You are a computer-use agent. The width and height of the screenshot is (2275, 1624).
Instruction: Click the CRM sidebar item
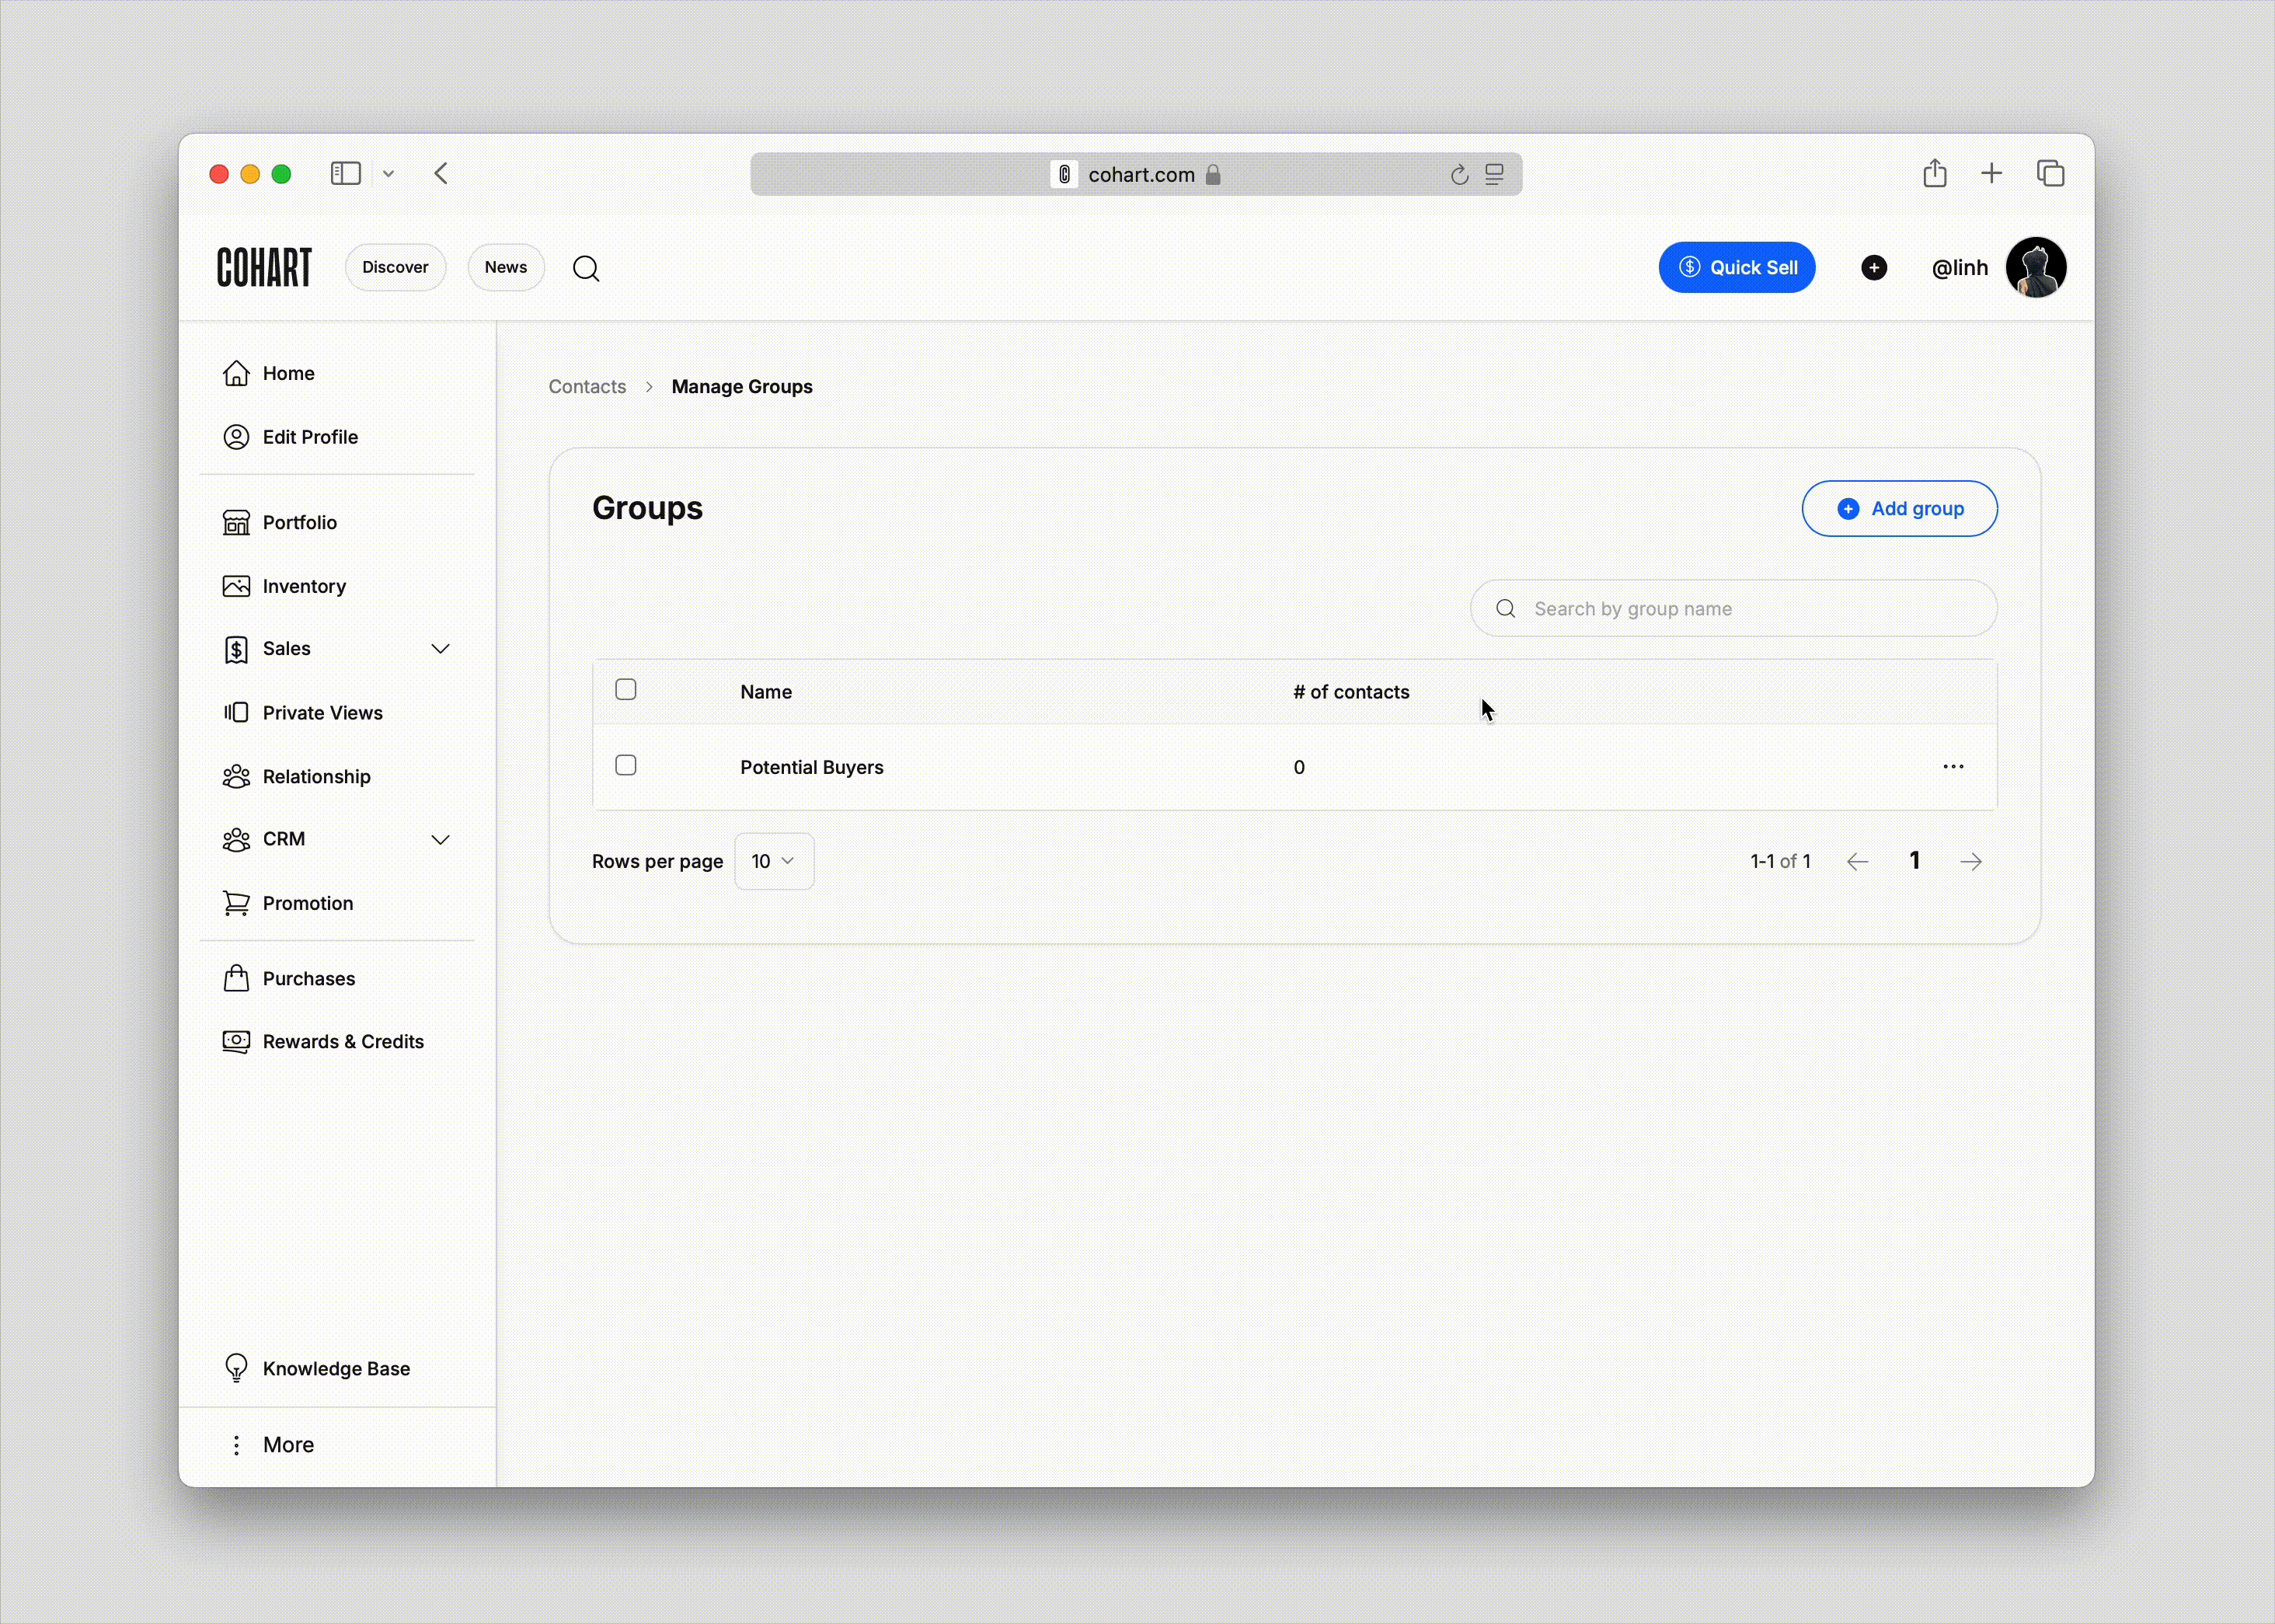pyautogui.click(x=337, y=839)
